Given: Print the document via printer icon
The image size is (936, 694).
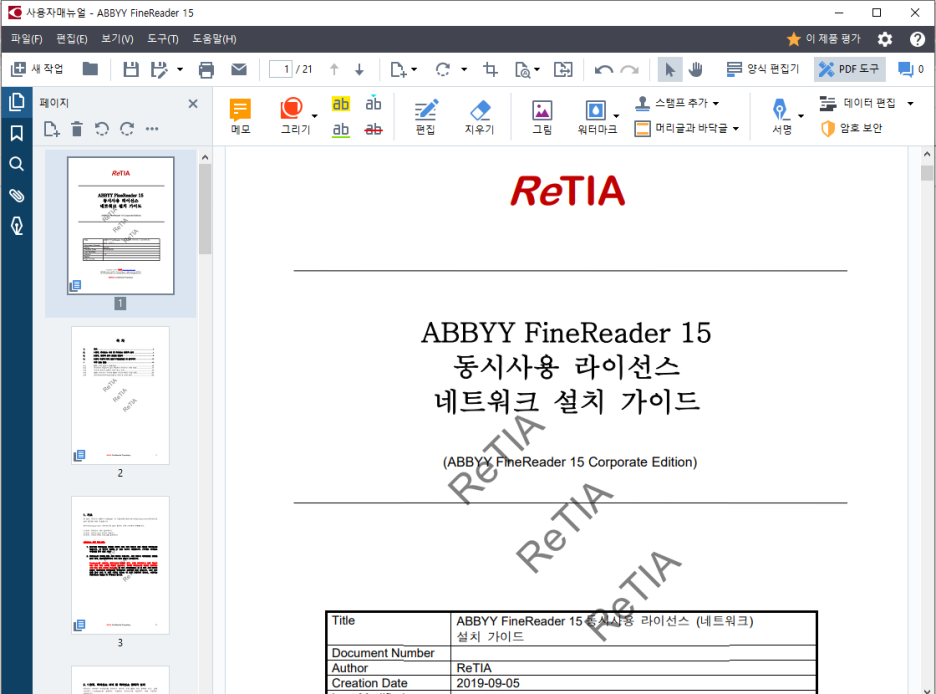Looking at the screenshot, I should click(207, 70).
